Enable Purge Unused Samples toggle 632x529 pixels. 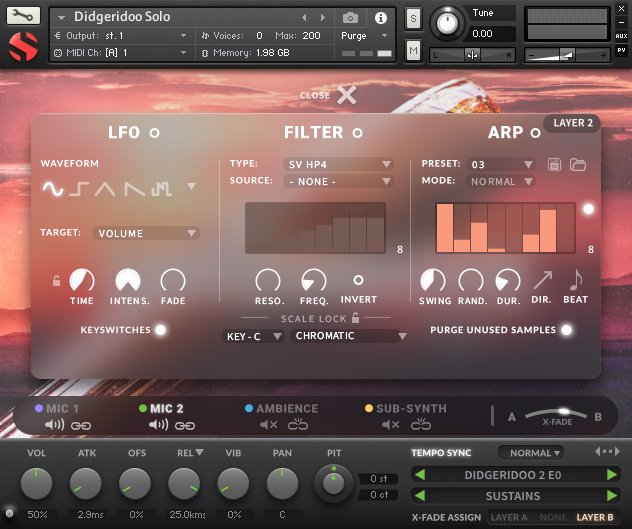[567, 329]
